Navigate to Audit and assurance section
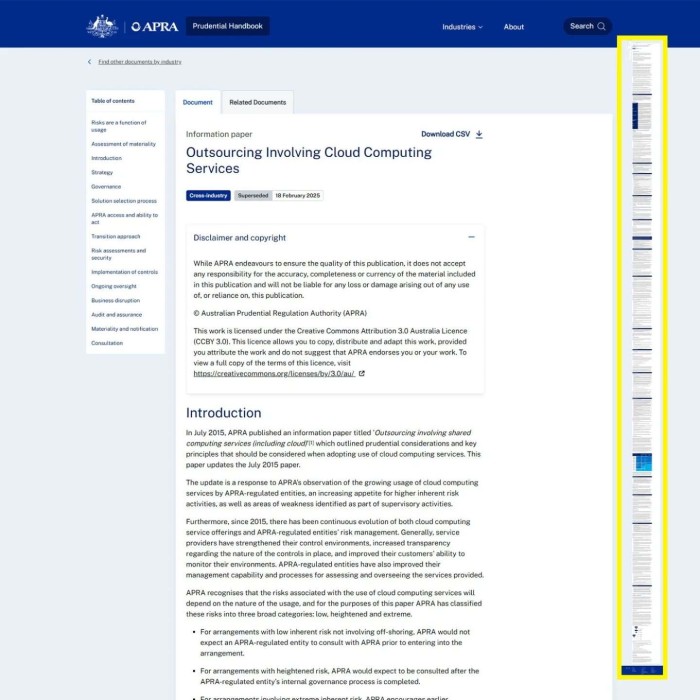700x700 pixels. (117, 315)
